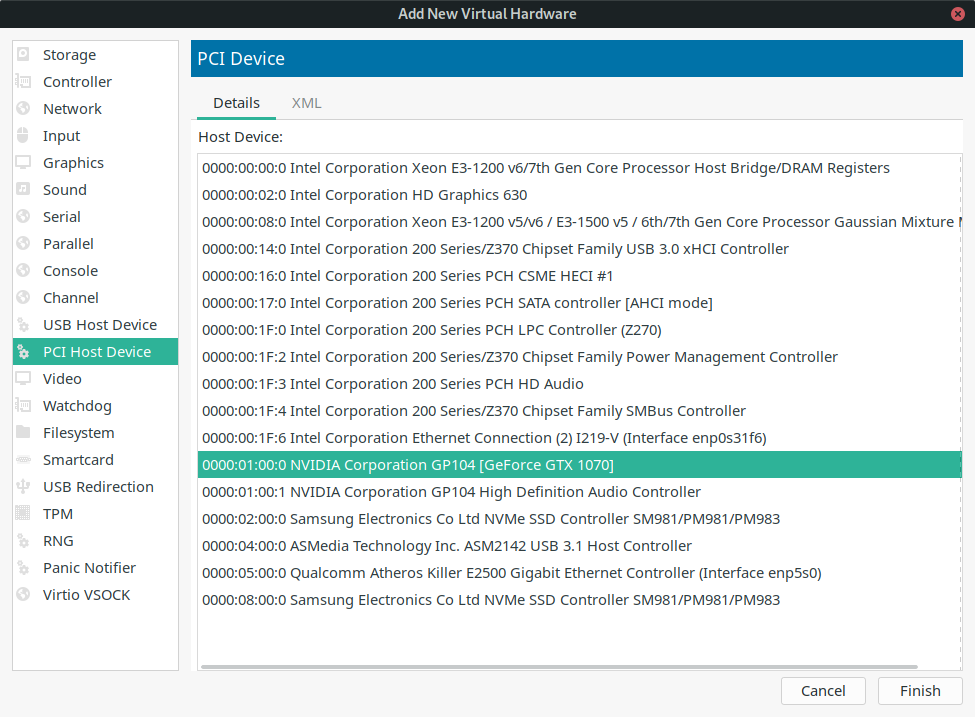975x717 pixels.
Task: Select Intel PCH HD Audio device
Action: click(x=579, y=384)
